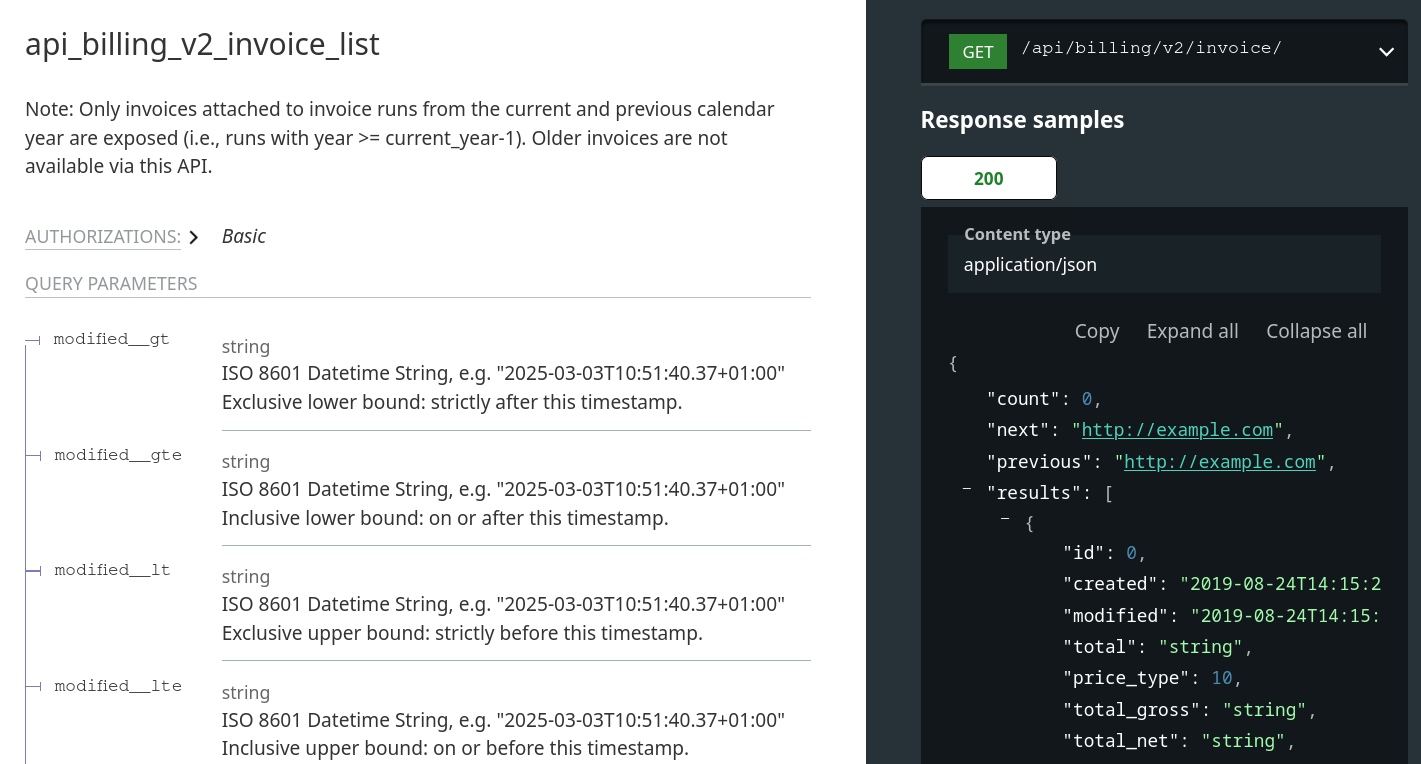This screenshot has height=764, width=1421.
Task: Click the api_billing_v2_invoice_list heading
Action: (202, 45)
